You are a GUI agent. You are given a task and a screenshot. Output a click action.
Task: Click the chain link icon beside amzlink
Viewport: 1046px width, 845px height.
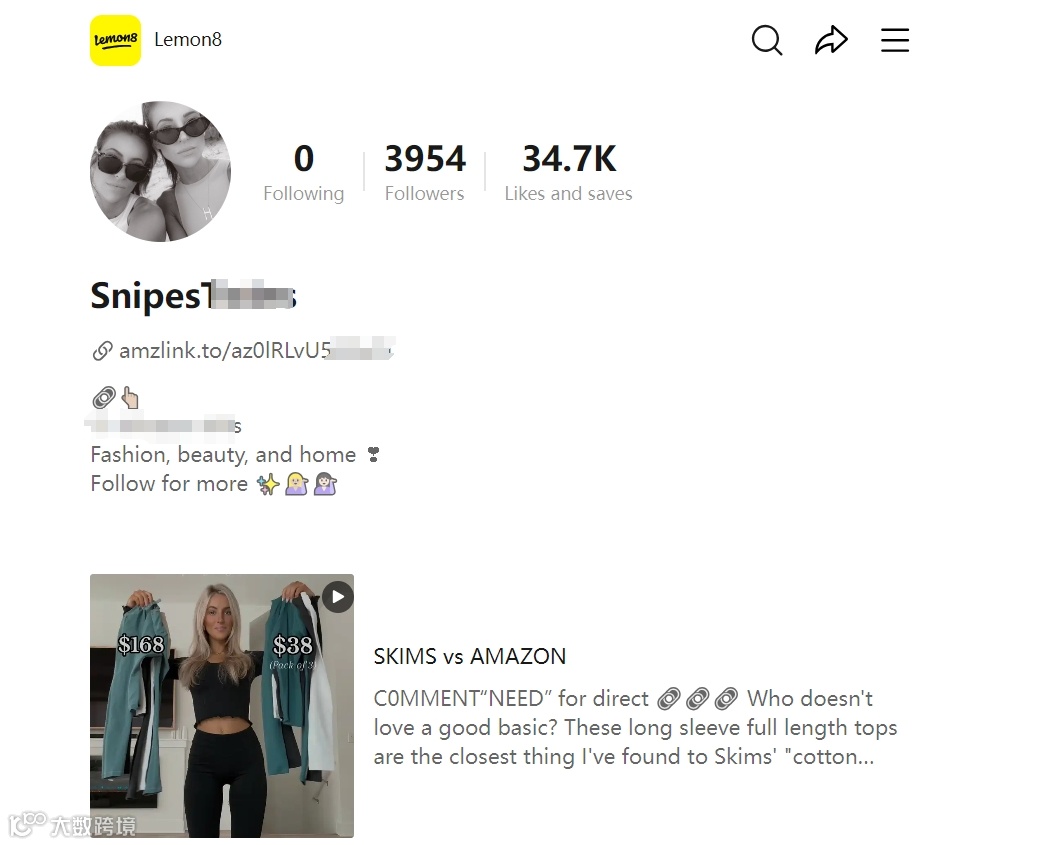click(102, 351)
